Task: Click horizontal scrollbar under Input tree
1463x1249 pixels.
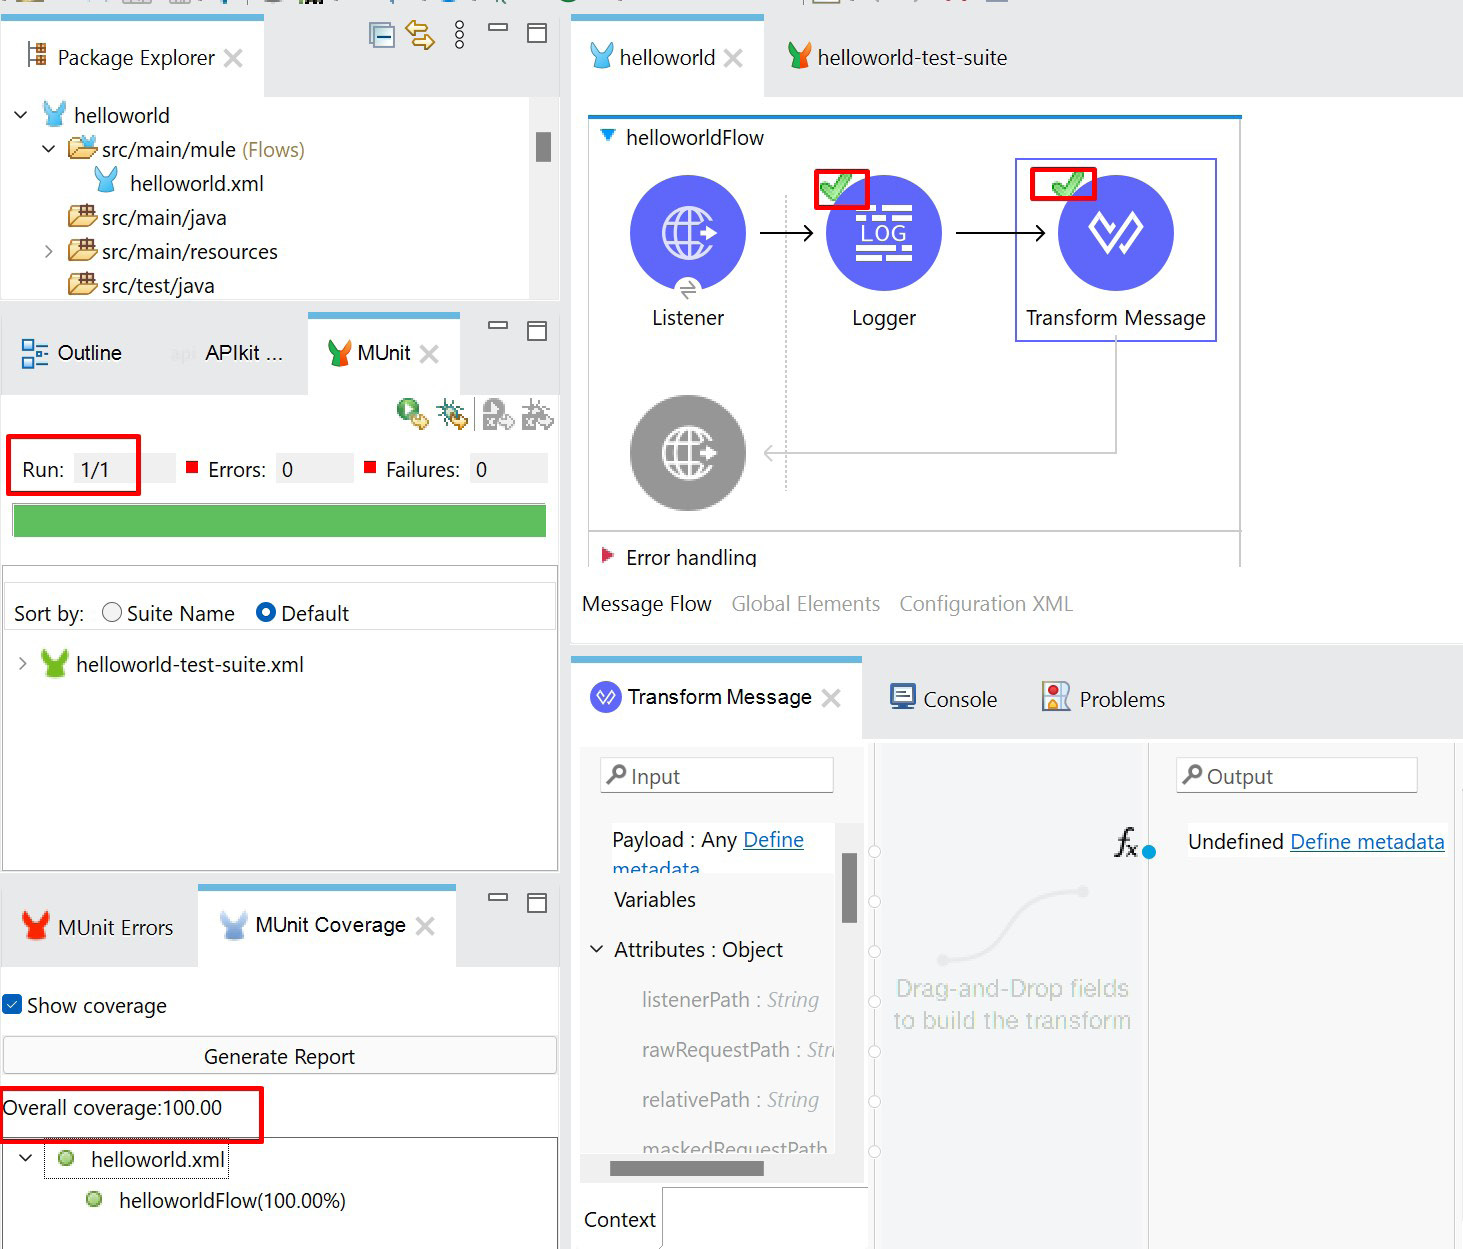Action: (687, 1168)
